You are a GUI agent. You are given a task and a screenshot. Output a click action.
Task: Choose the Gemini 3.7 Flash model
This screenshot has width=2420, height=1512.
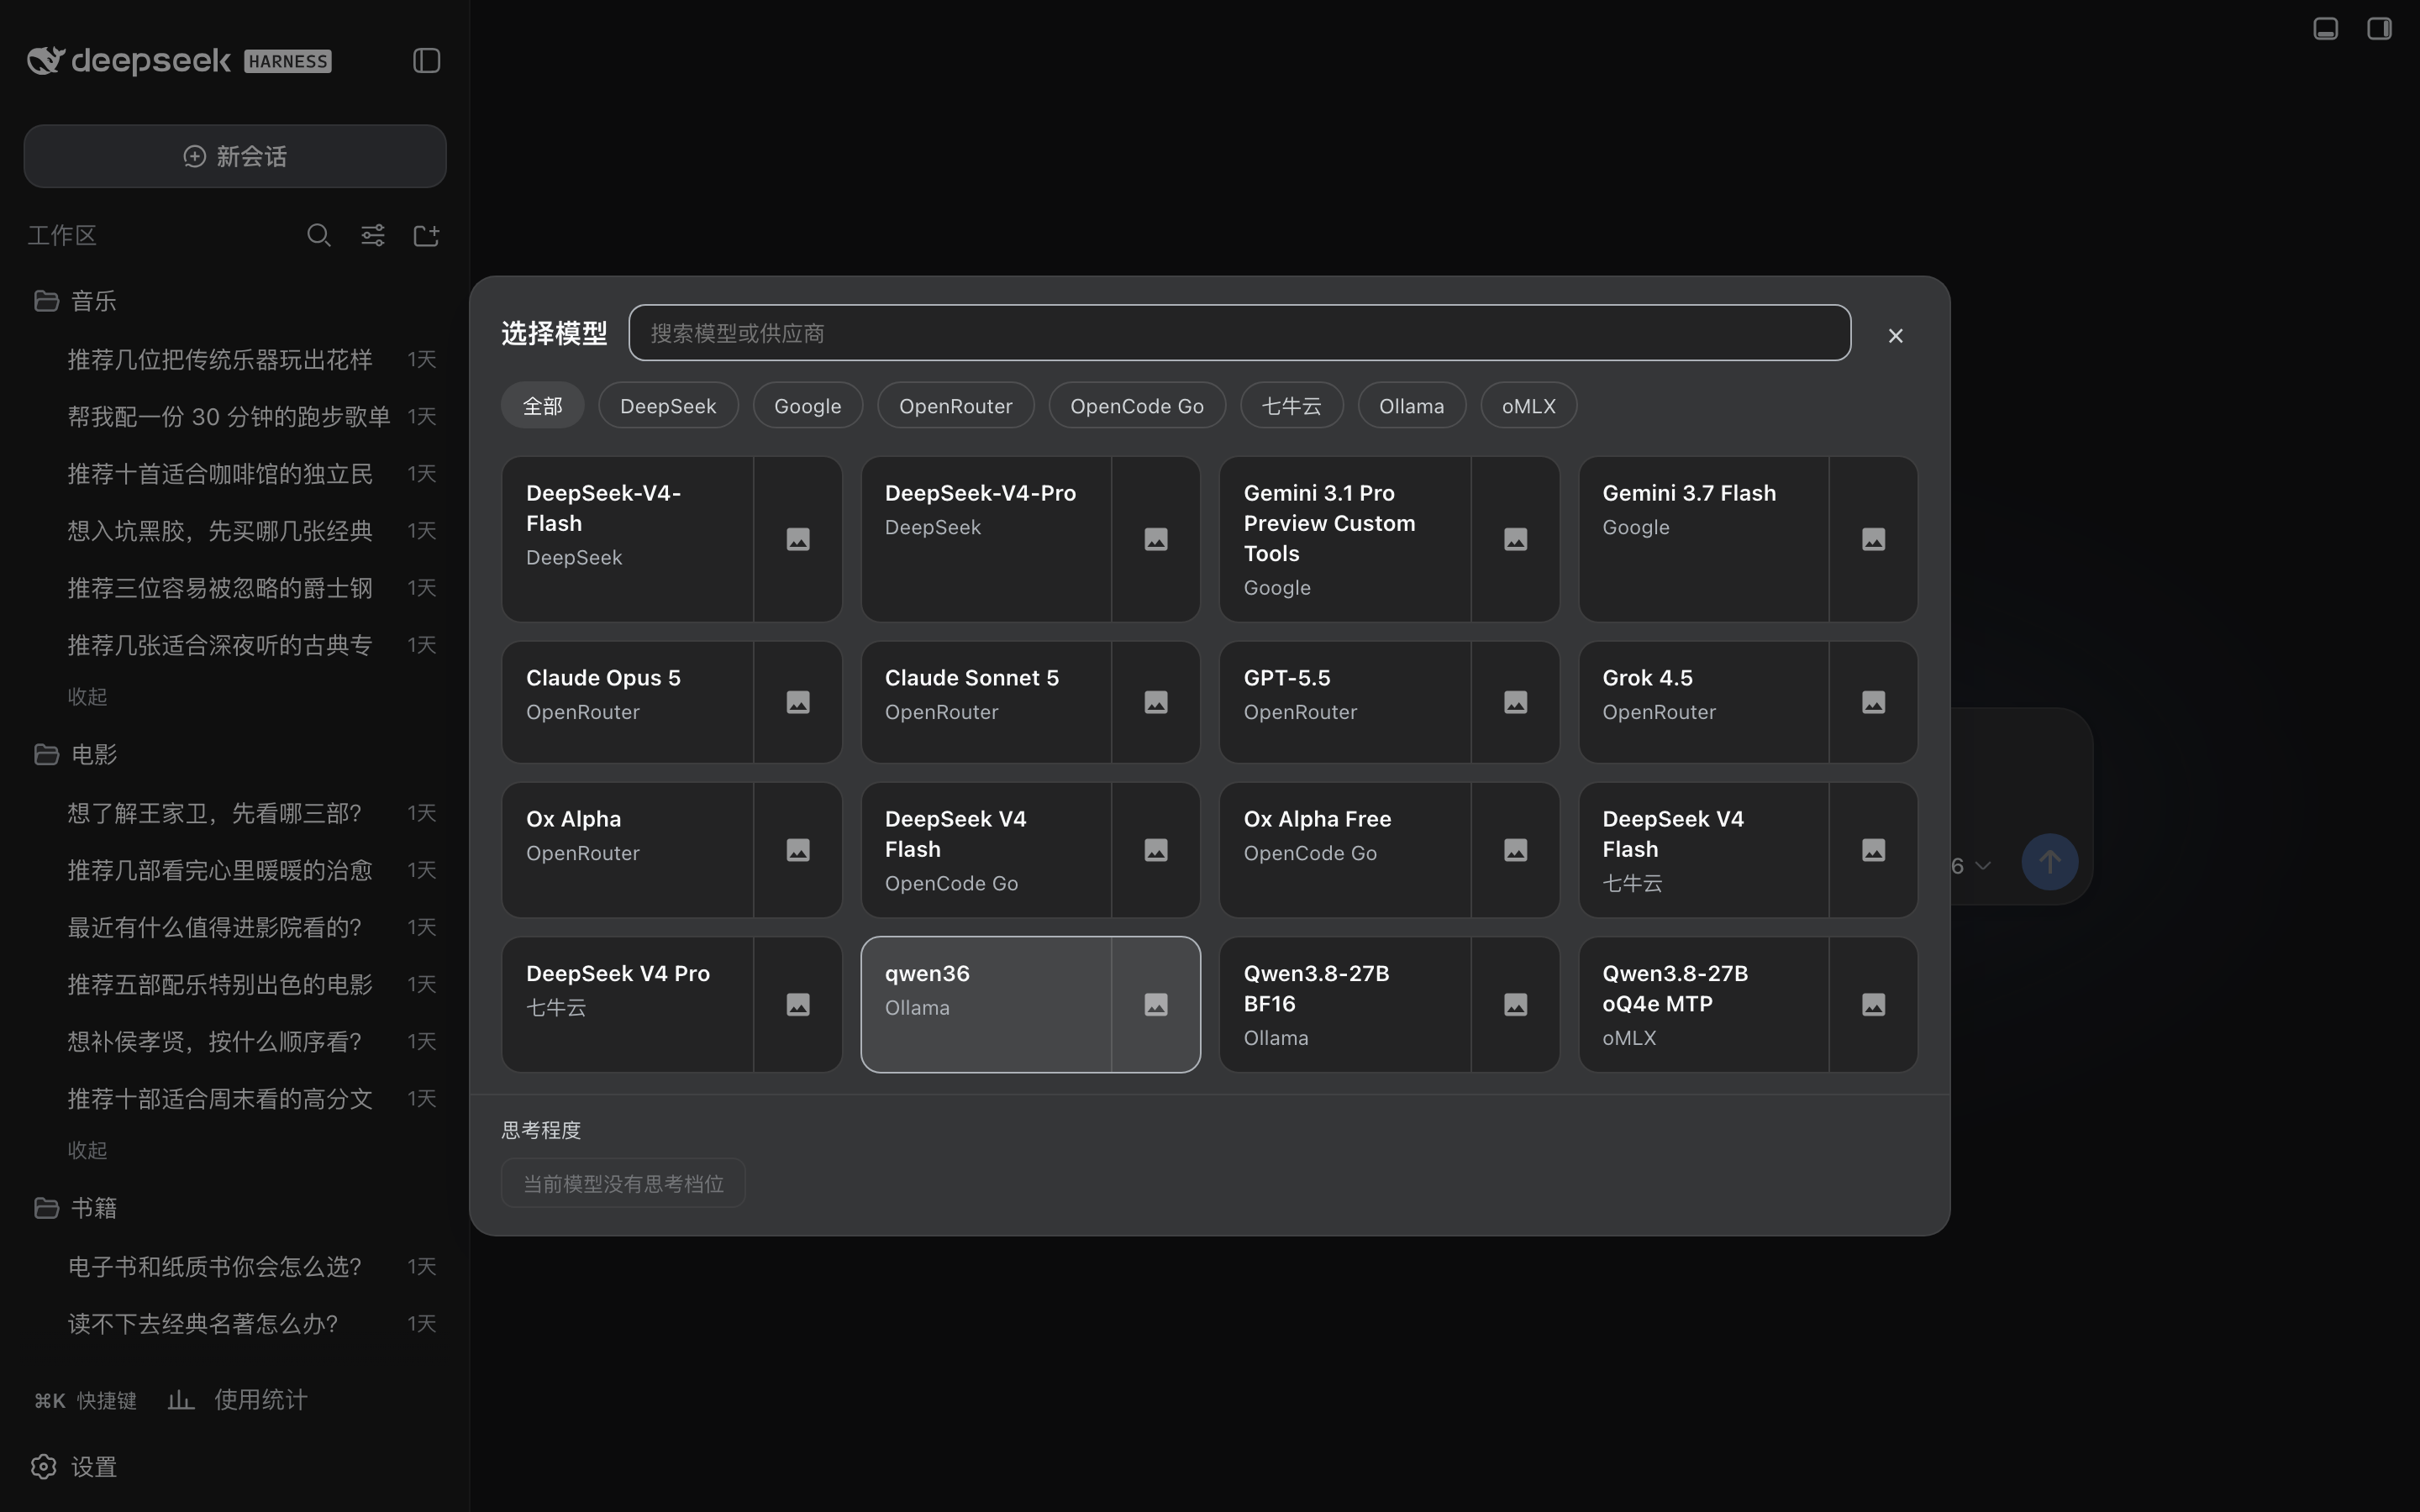click(x=1704, y=540)
